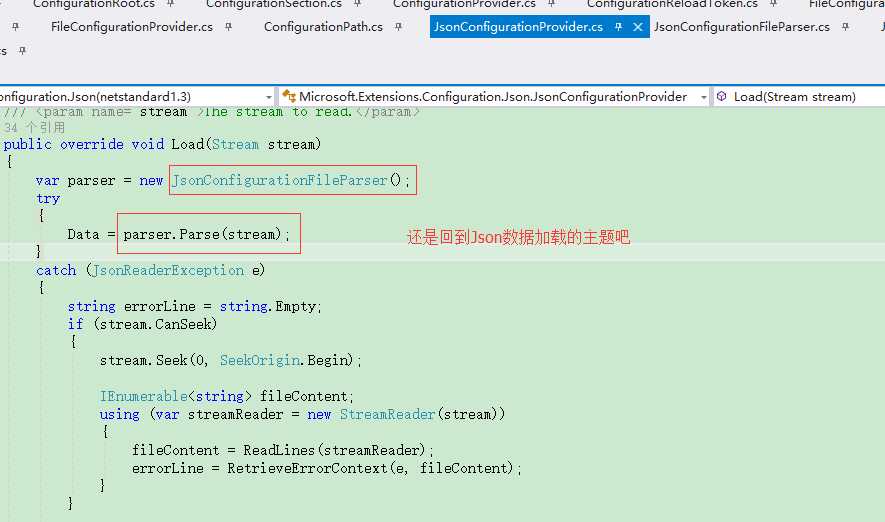Open the ConfigurationSection.cs tab
This screenshot has height=522, width=885.
click(x=274, y=4)
